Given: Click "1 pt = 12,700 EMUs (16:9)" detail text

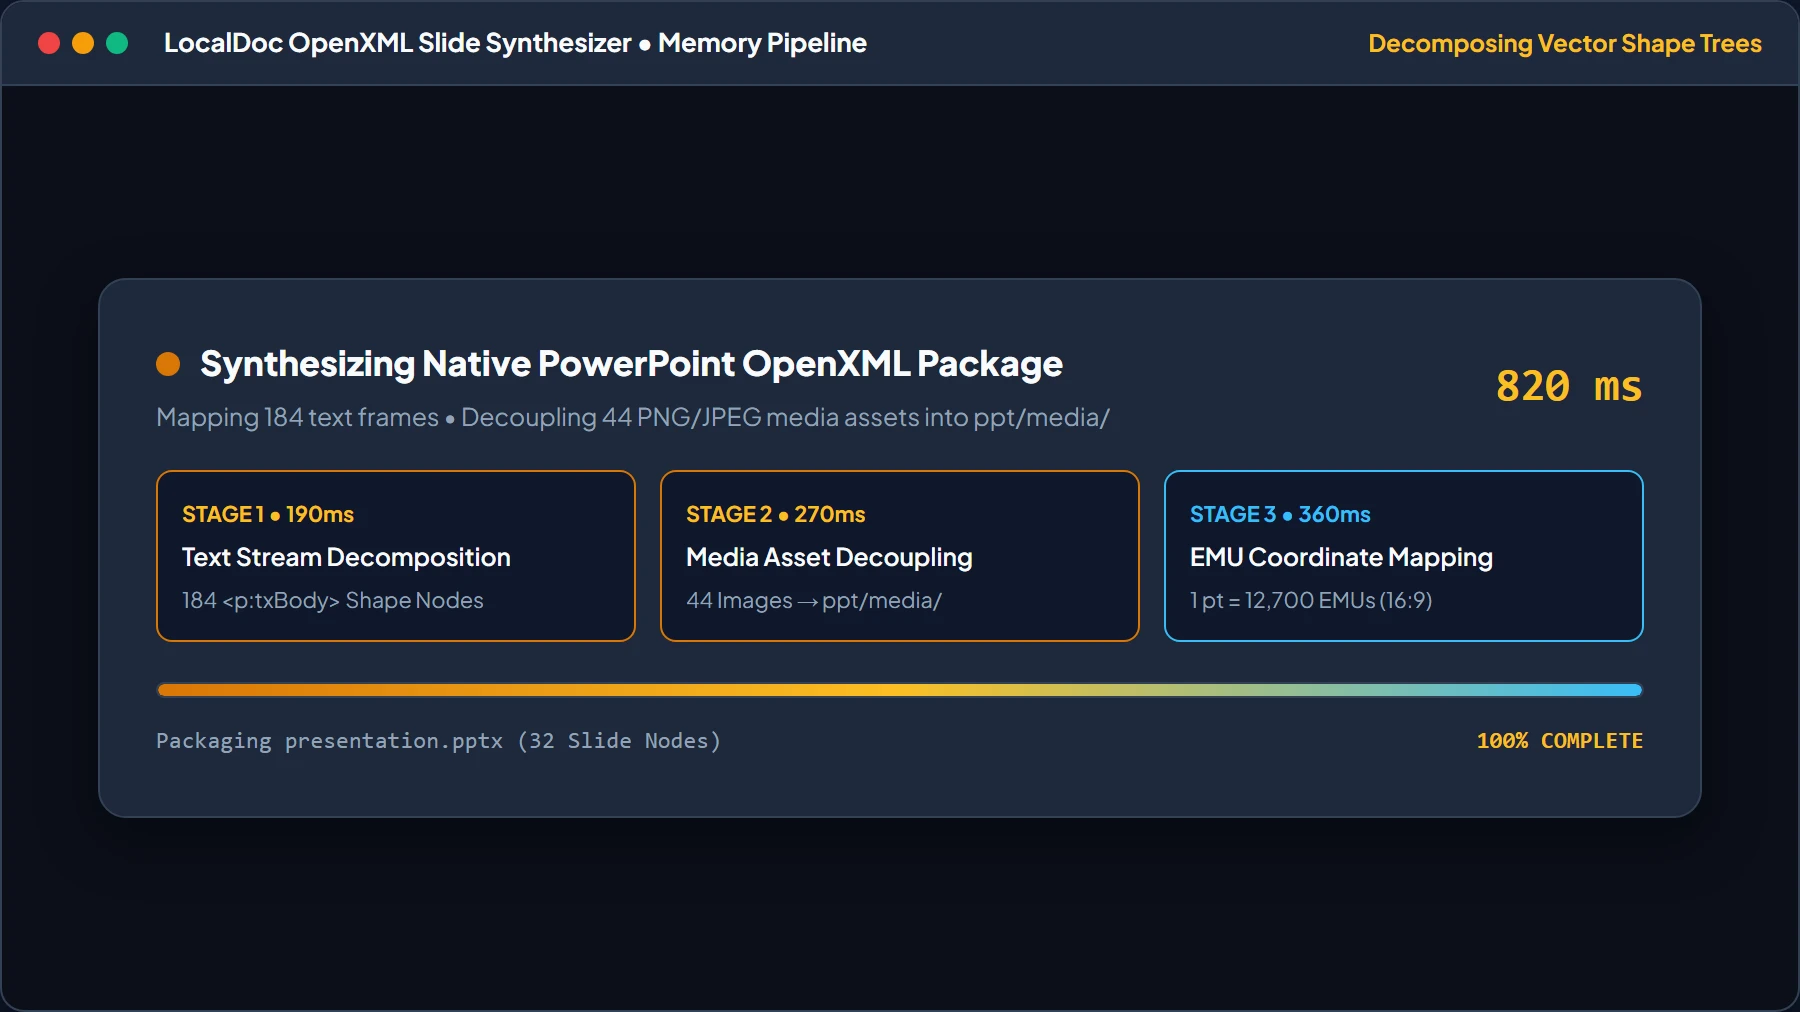Looking at the screenshot, I should 1311,600.
